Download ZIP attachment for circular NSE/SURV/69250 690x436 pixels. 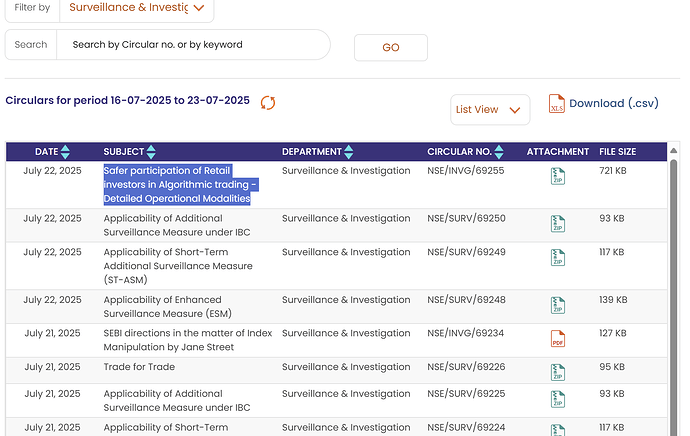pos(557,224)
